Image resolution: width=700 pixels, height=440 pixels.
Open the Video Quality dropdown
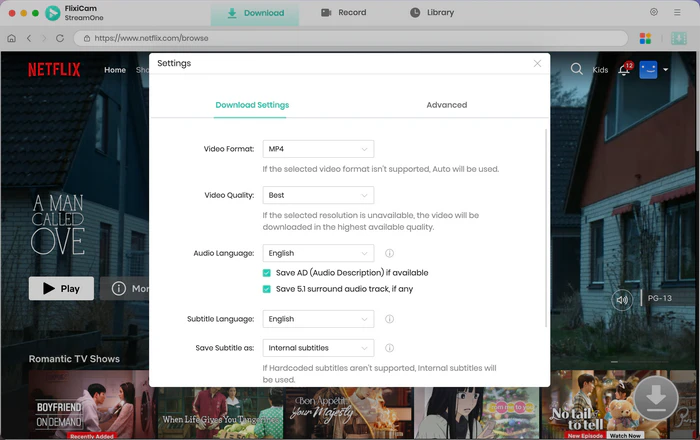click(318, 195)
